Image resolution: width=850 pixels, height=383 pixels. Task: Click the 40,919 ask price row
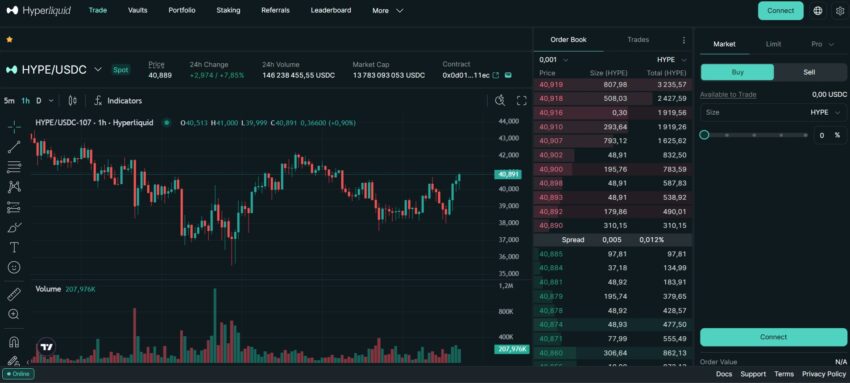coord(613,85)
